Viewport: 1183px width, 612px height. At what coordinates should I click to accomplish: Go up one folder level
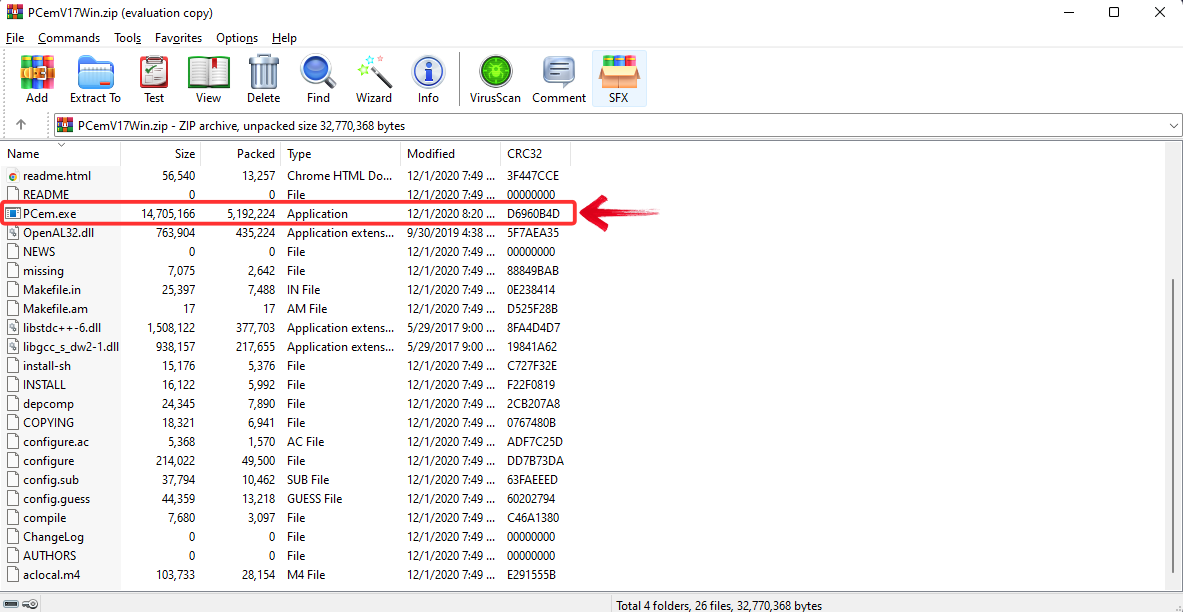point(21,125)
